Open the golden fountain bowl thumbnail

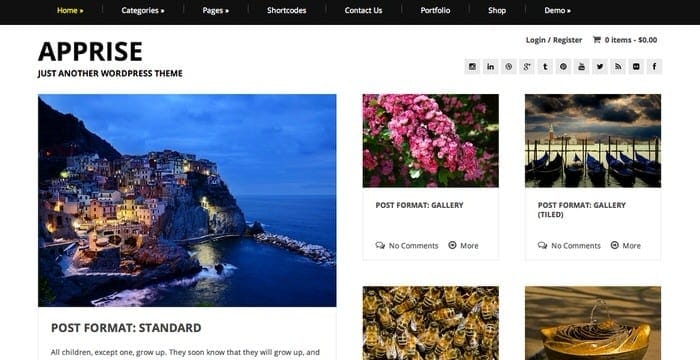click(593, 323)
